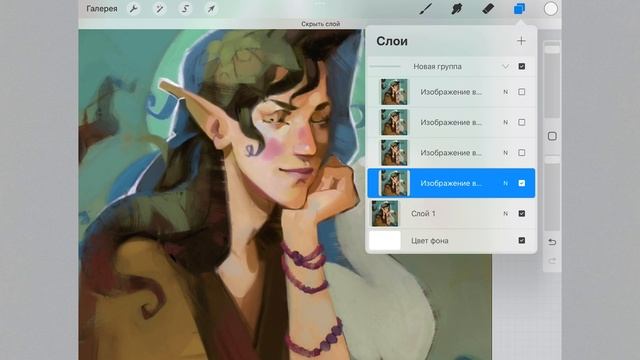Tap thumbnail of topmost Изображение layer
This screenshot has width=640, height=360.
pos(394,92)
